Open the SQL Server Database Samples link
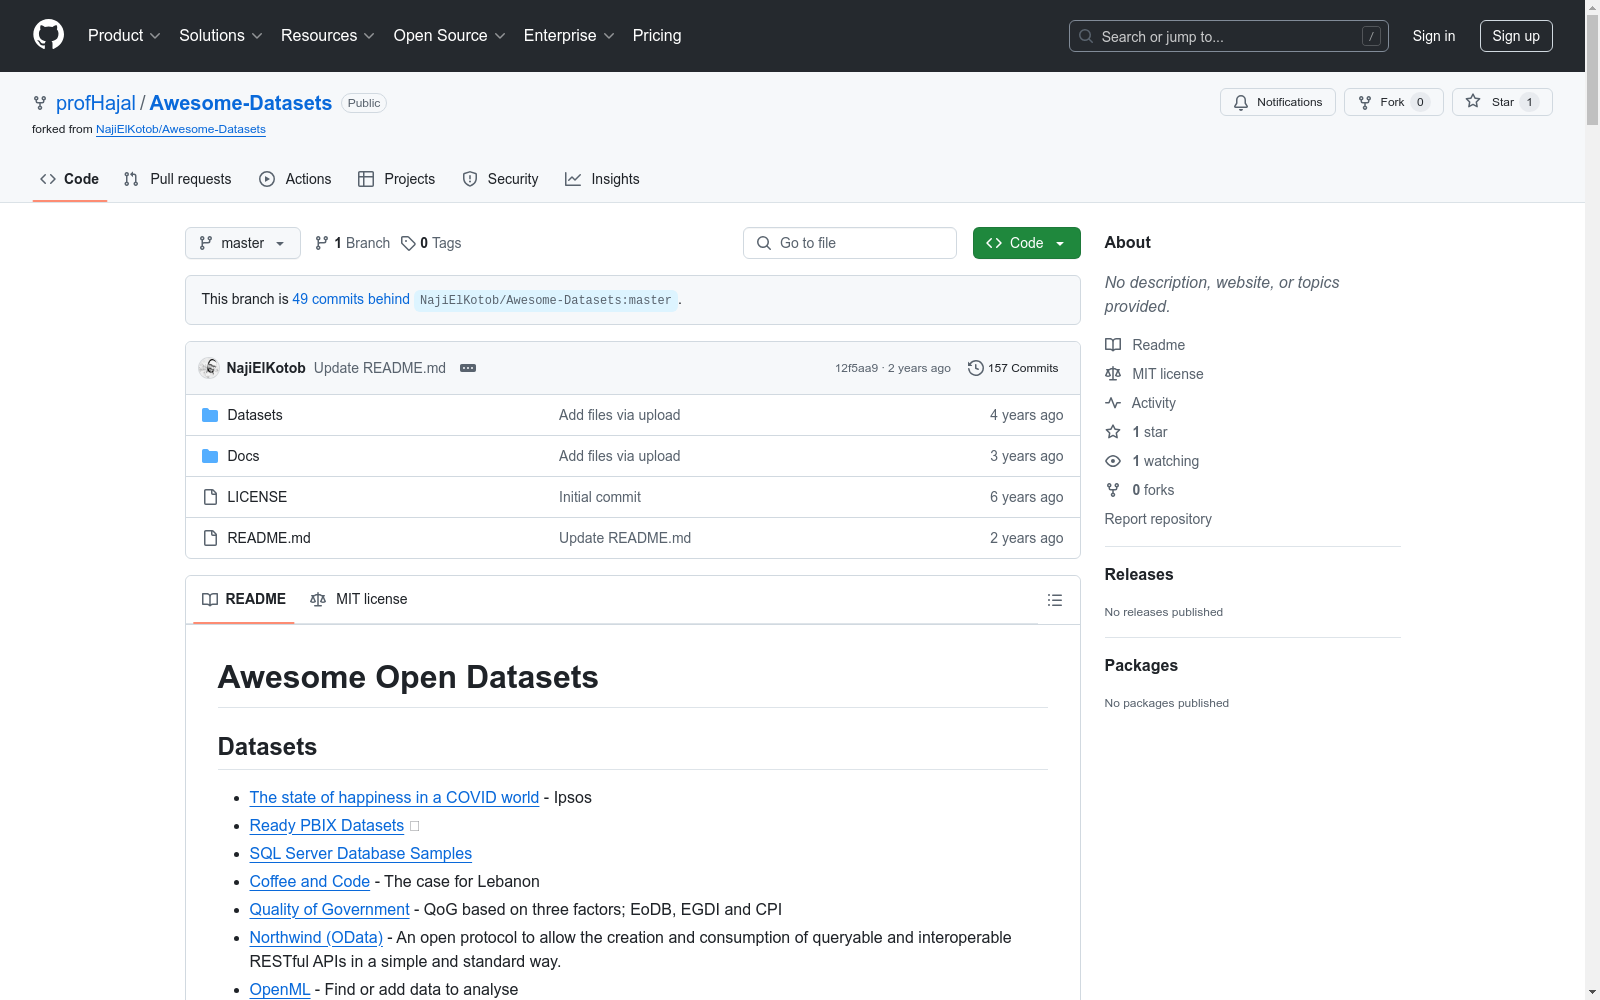This screenshot has width=1600, height=1000. 361,853
